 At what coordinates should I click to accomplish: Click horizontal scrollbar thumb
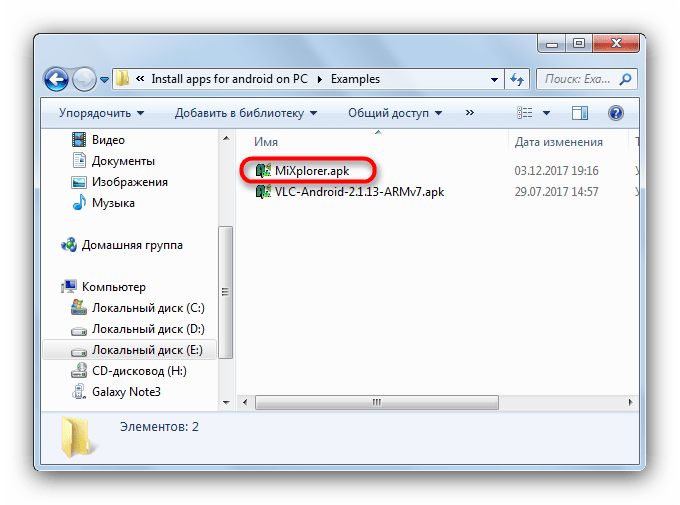point(377,402)
